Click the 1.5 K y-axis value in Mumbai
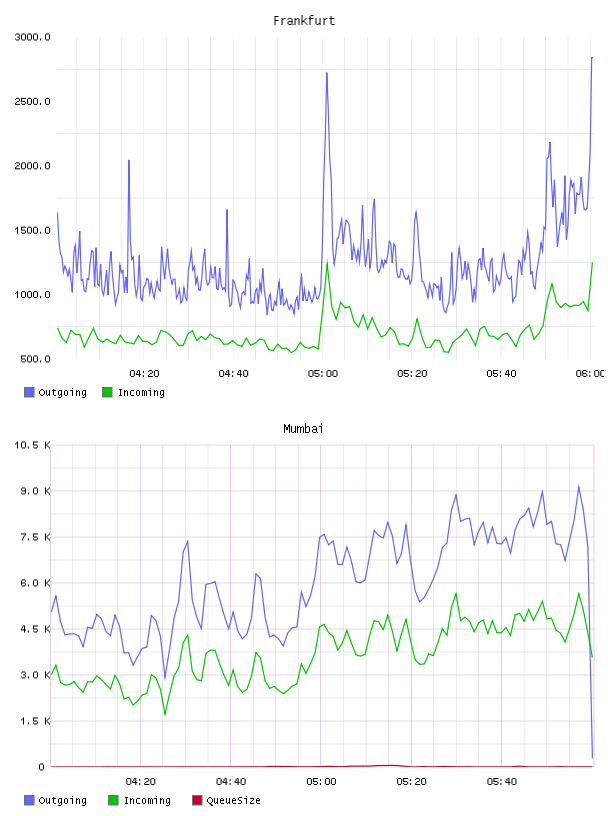Image resolution: width=608 pixels, height=816 pixels. point(35,721)
